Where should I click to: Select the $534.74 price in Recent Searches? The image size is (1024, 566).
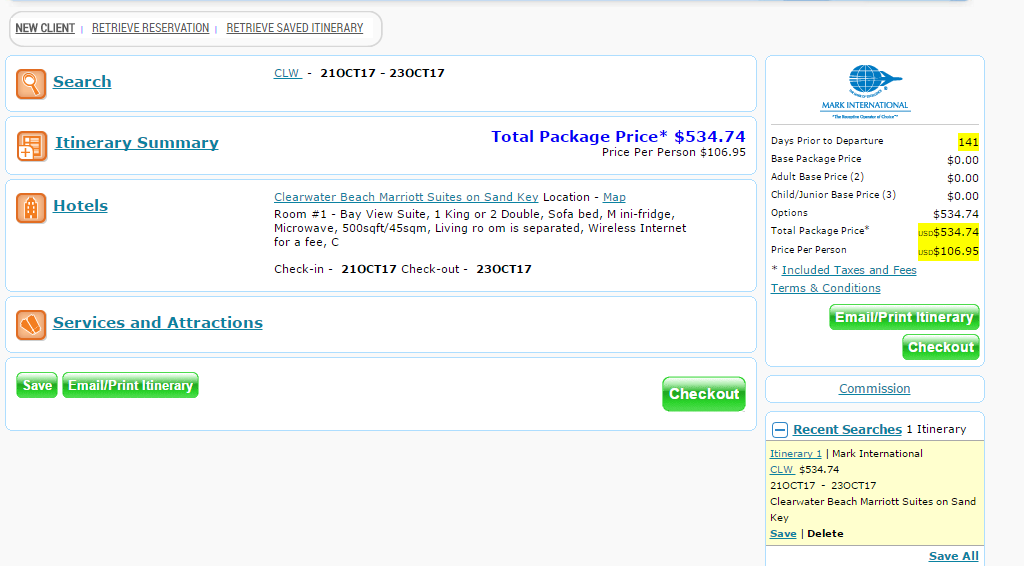point(819,469)
